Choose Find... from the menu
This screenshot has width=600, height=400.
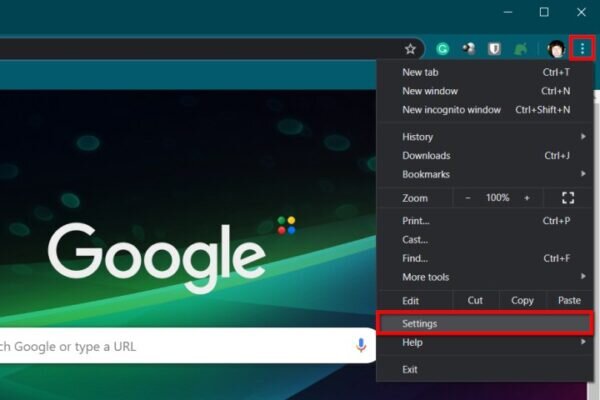[x=485, y=258]
